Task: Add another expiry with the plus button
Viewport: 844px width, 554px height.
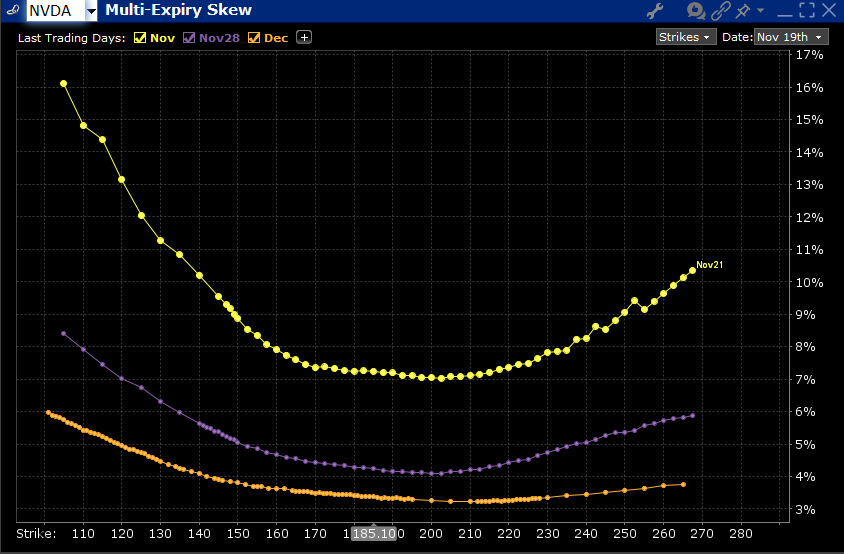Action: [x=304, y=37]
